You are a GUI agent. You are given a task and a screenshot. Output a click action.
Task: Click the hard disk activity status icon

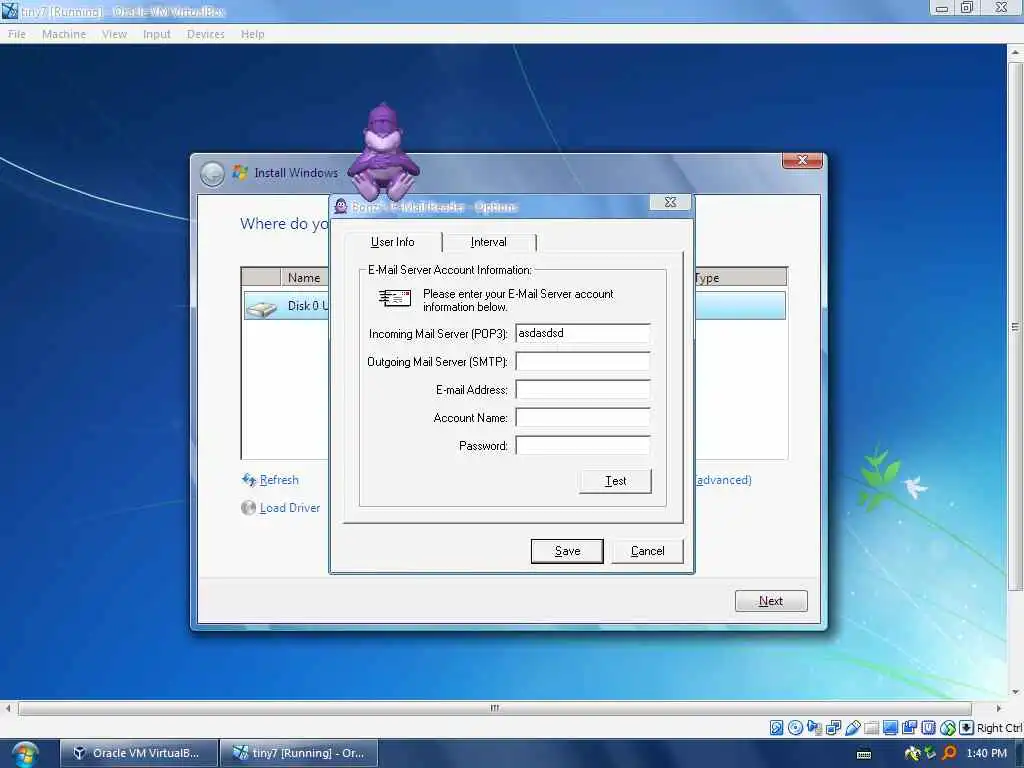776,728
